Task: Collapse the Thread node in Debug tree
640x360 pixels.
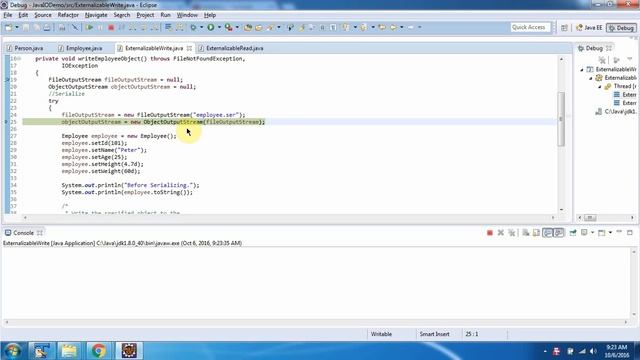Action: pyautogui.click(x=600, y=87)
